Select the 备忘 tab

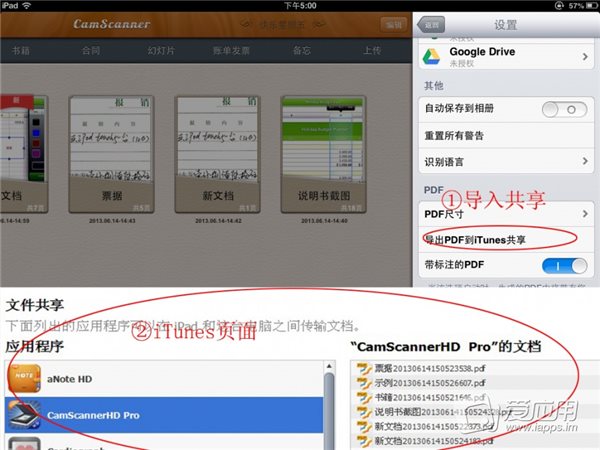(302, 51)
